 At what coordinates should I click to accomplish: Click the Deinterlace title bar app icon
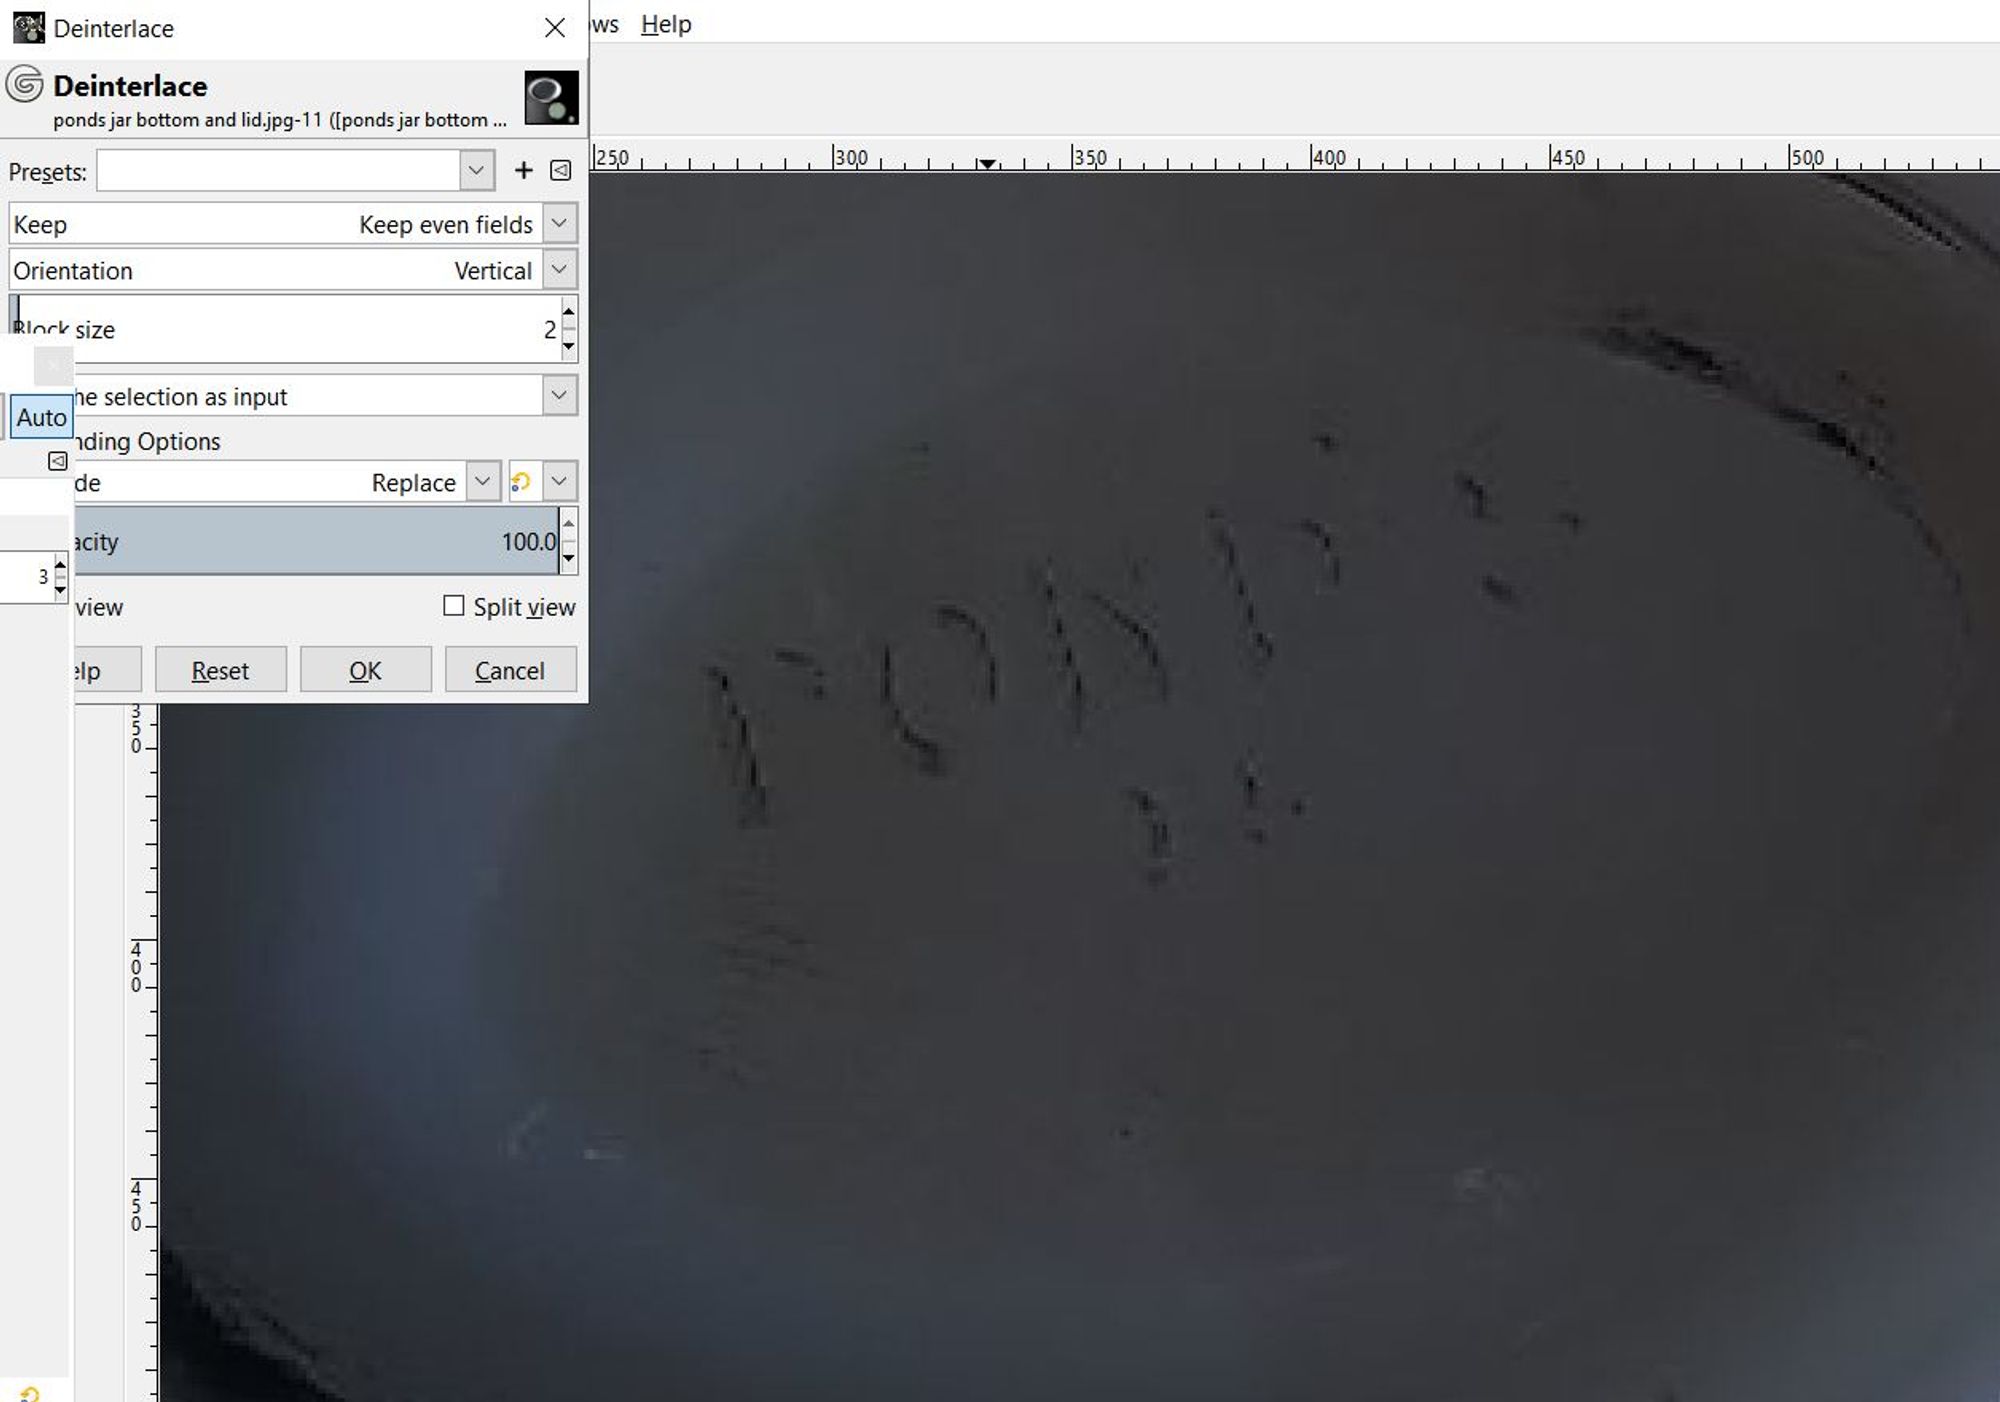click(28, 28)
